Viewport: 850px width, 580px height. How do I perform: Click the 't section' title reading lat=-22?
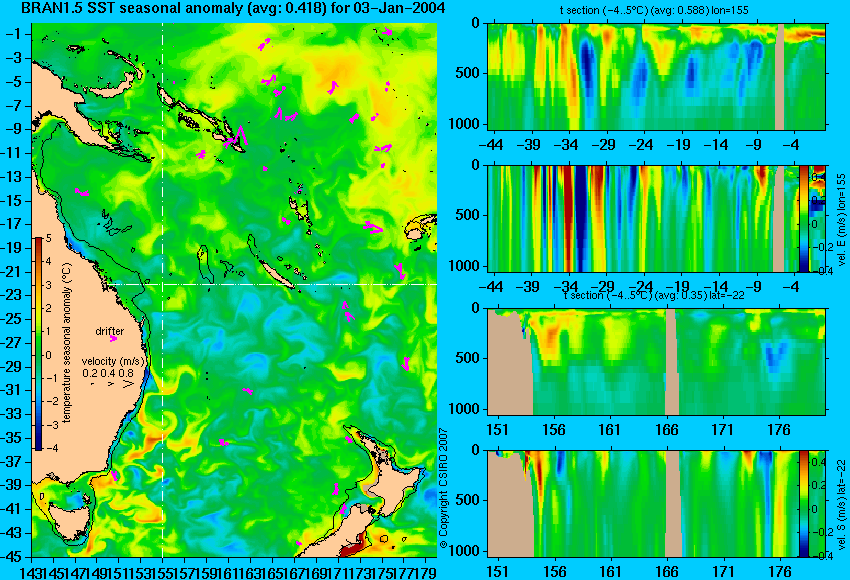coord(654,295)
